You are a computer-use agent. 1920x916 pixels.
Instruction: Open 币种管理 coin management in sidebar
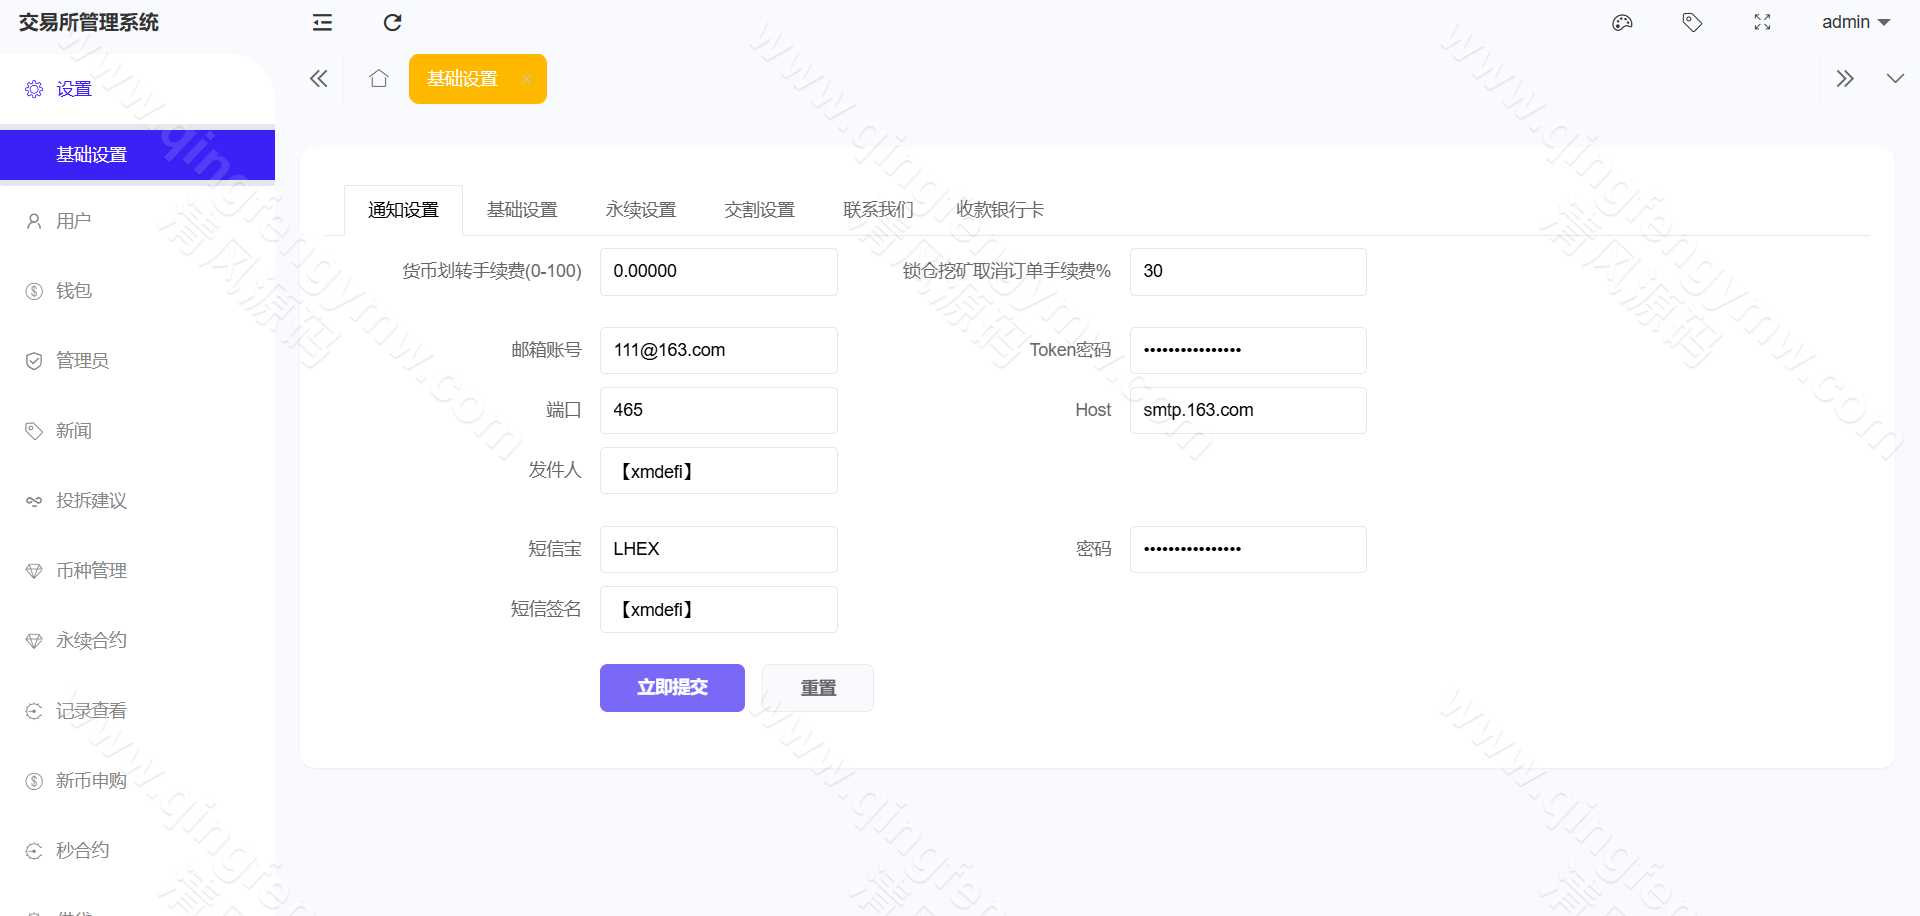click(90, 570)
